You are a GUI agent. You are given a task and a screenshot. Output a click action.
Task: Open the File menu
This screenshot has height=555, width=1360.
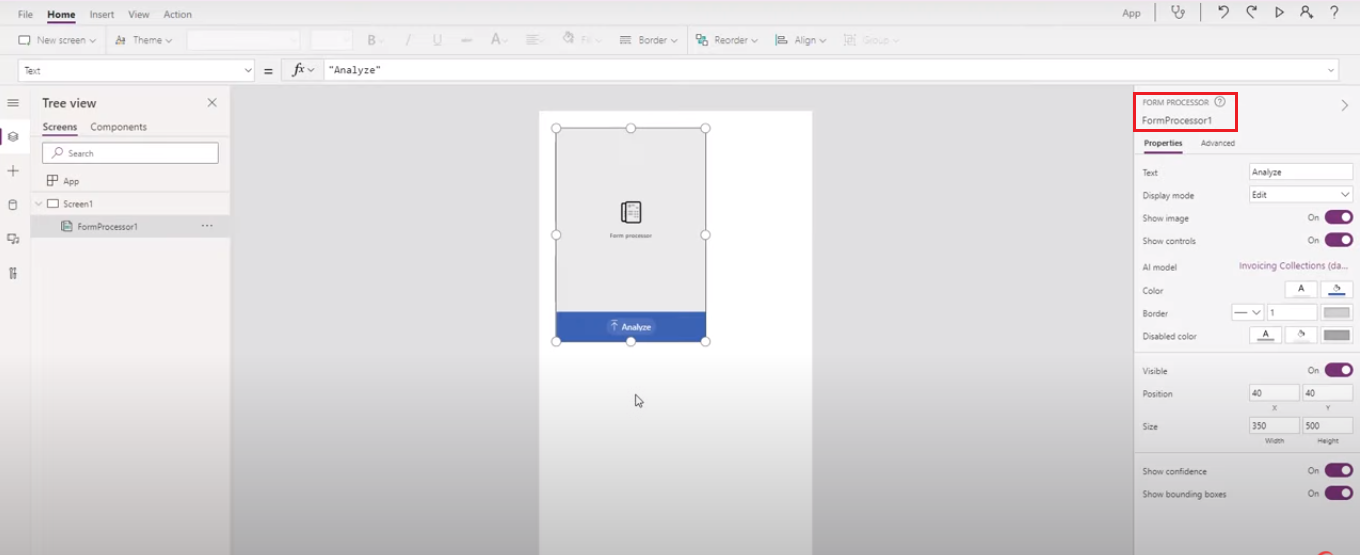pos(26,14)
